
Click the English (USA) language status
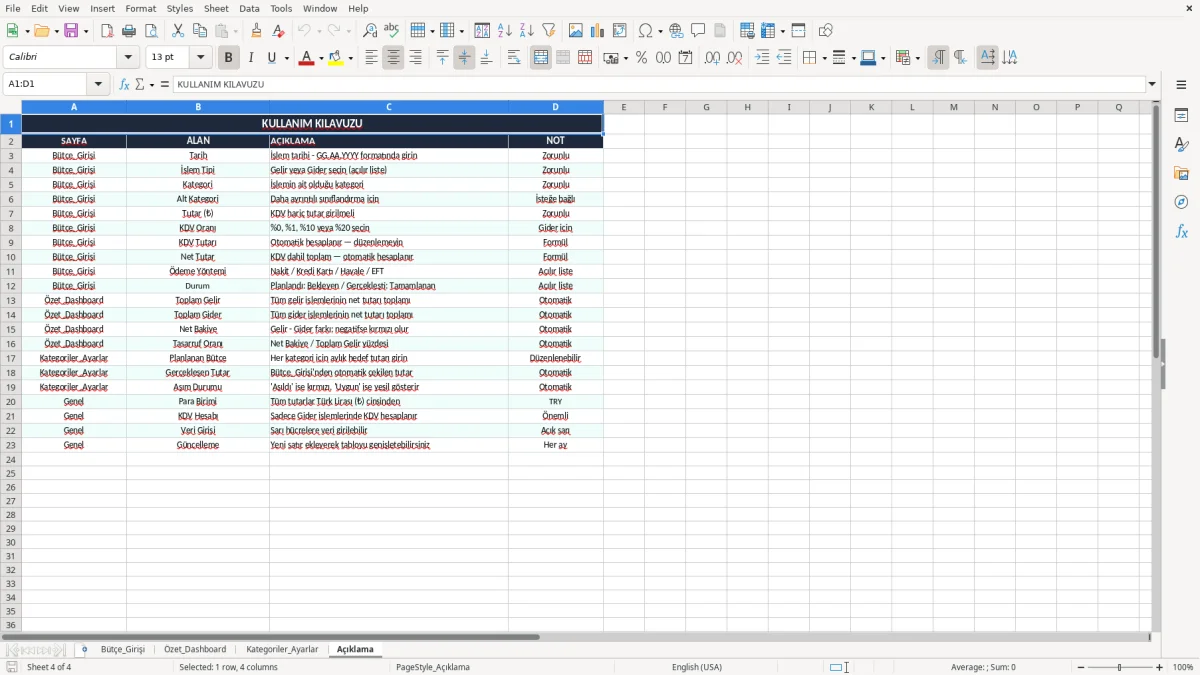point(697,667)
